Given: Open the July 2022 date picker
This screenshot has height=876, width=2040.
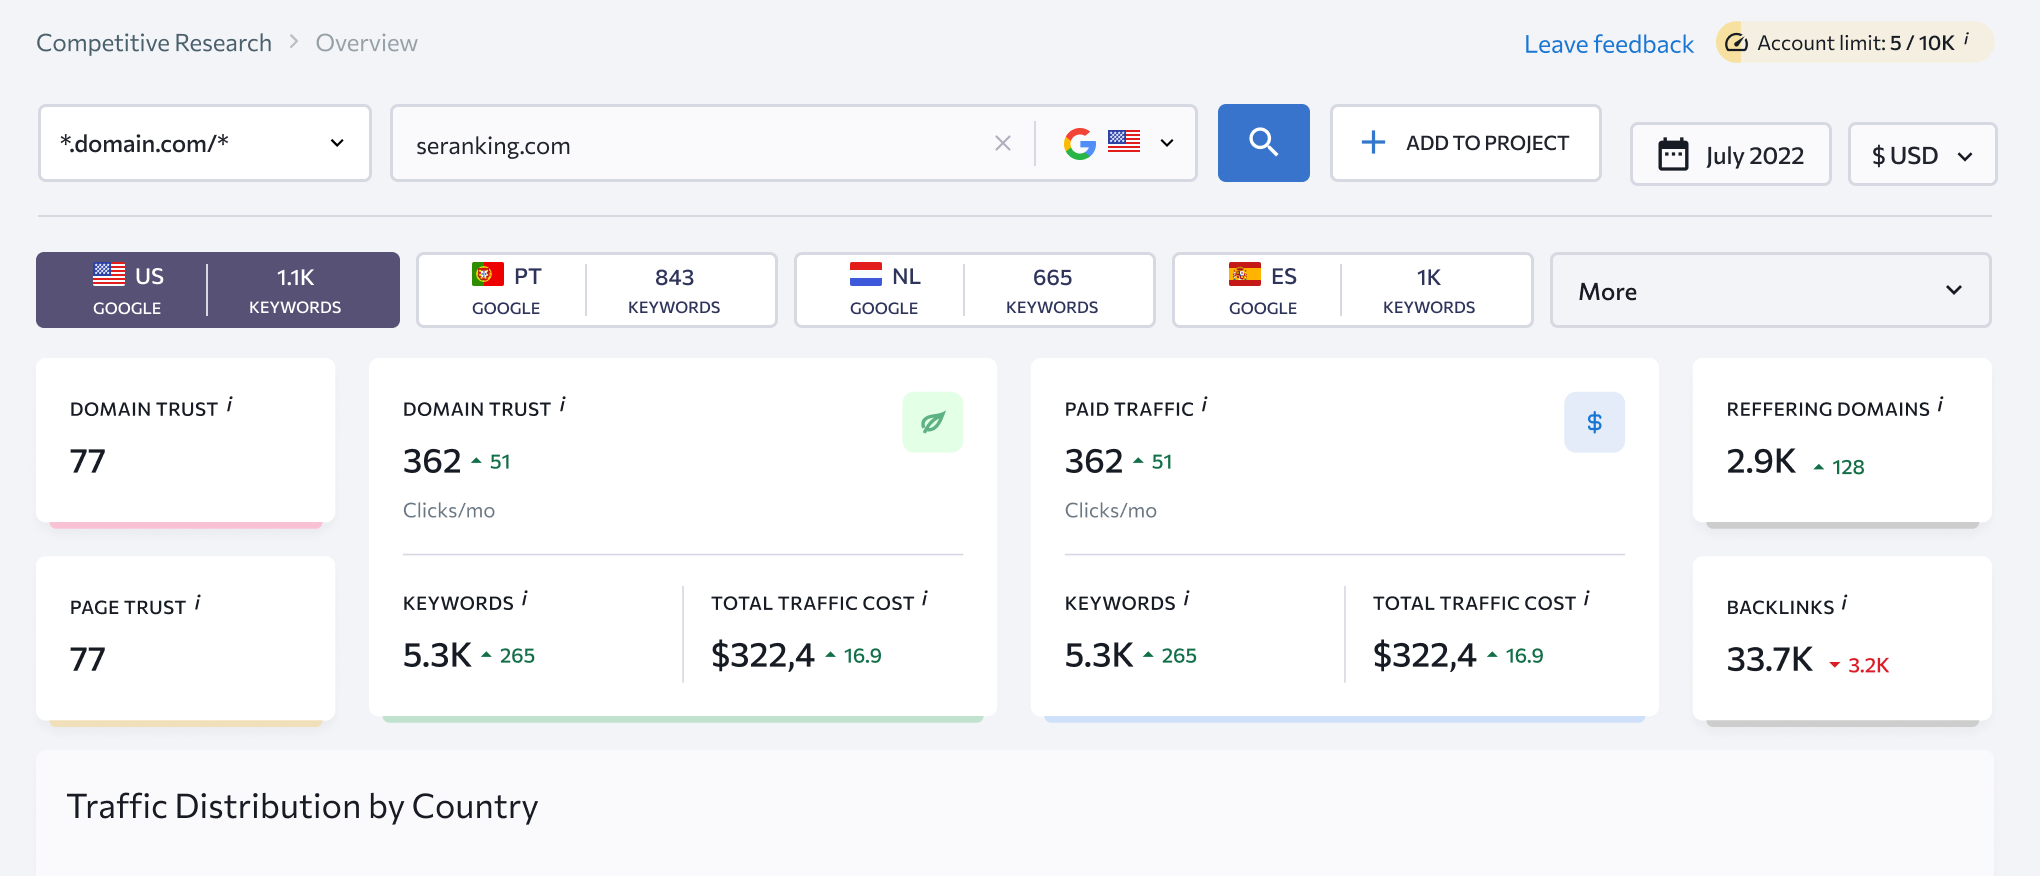Looking at the screenshot, I should coord(1730,154).
